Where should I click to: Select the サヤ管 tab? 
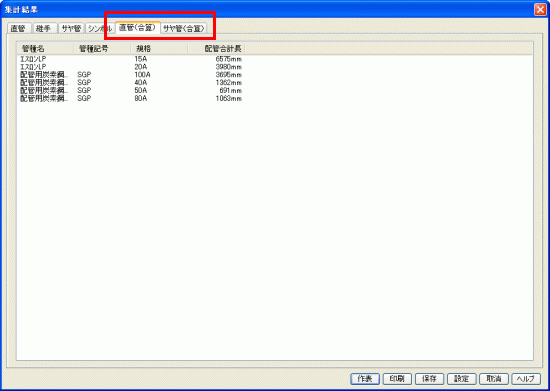pos(71,28)
